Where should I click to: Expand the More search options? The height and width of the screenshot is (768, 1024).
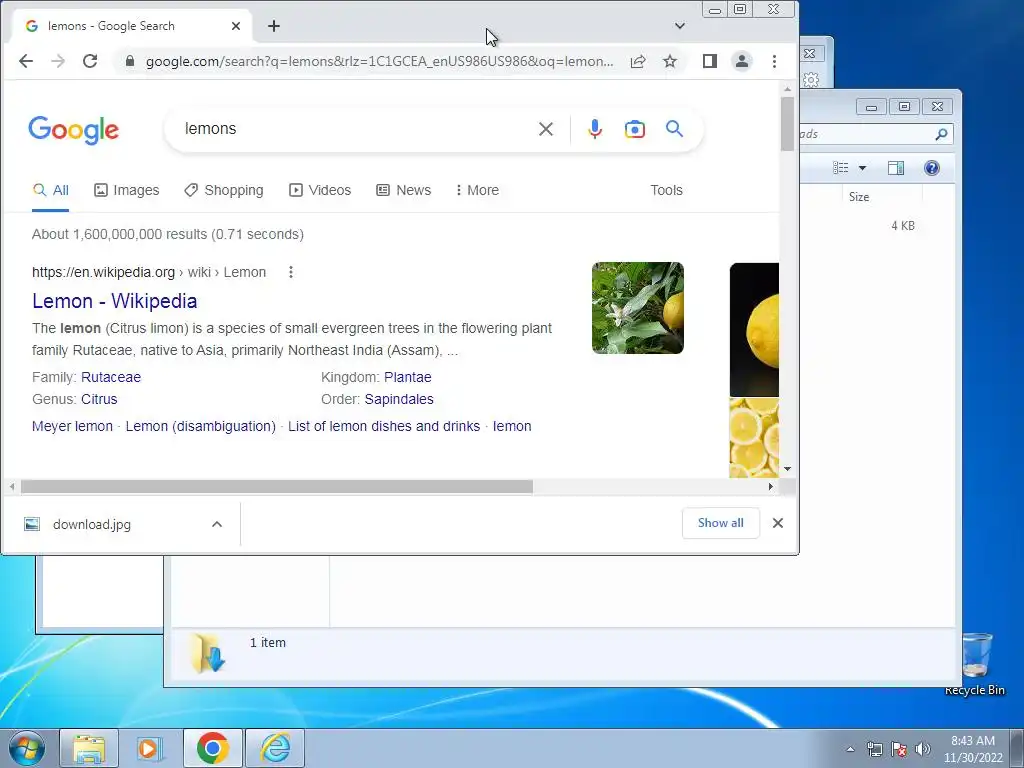click(x=477, y=190)
